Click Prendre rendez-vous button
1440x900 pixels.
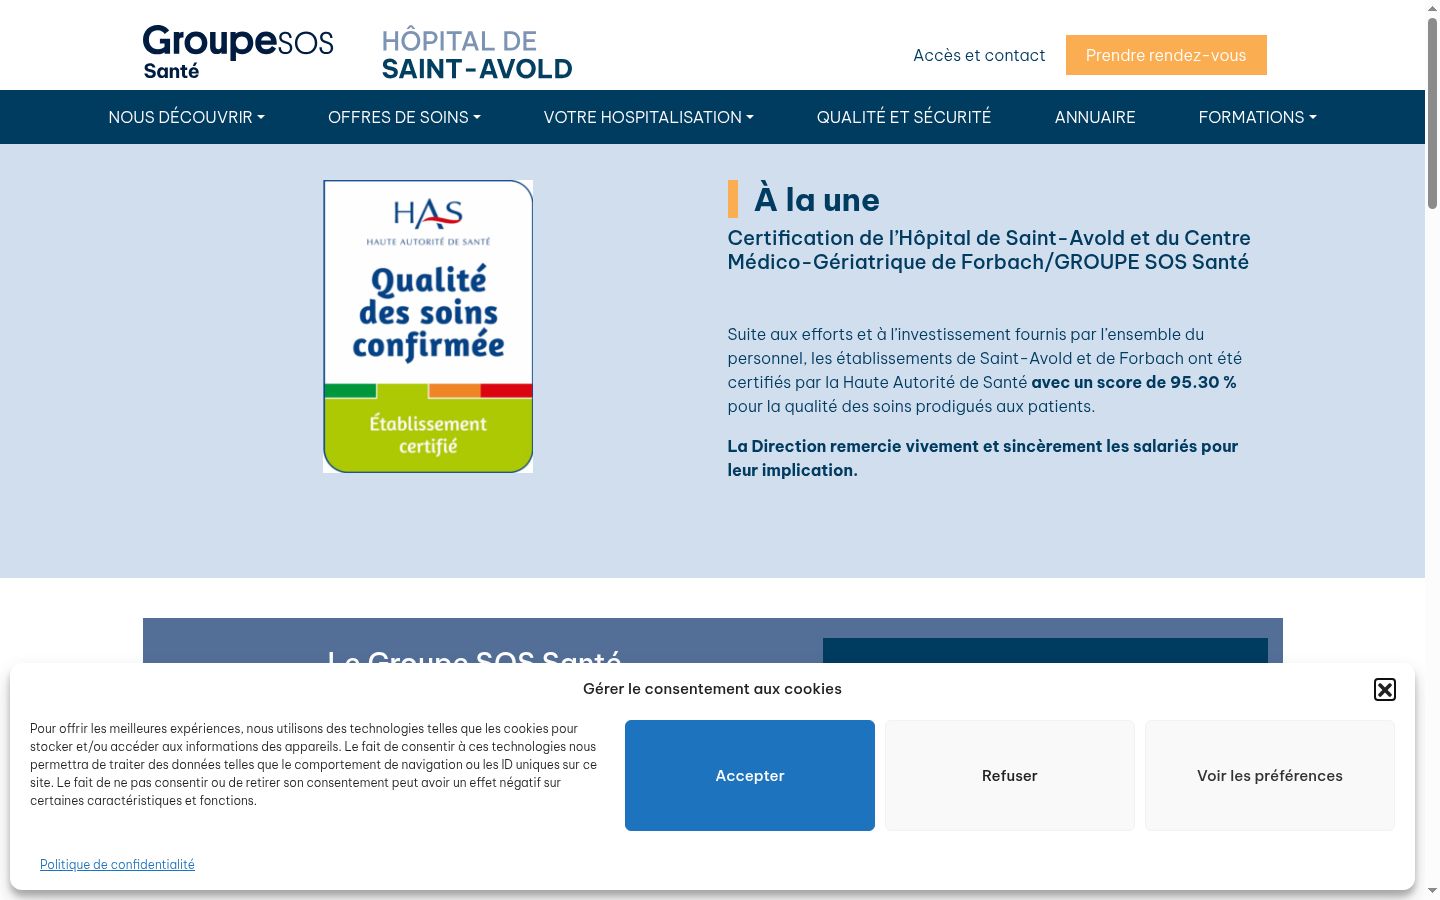(1166, 55)
